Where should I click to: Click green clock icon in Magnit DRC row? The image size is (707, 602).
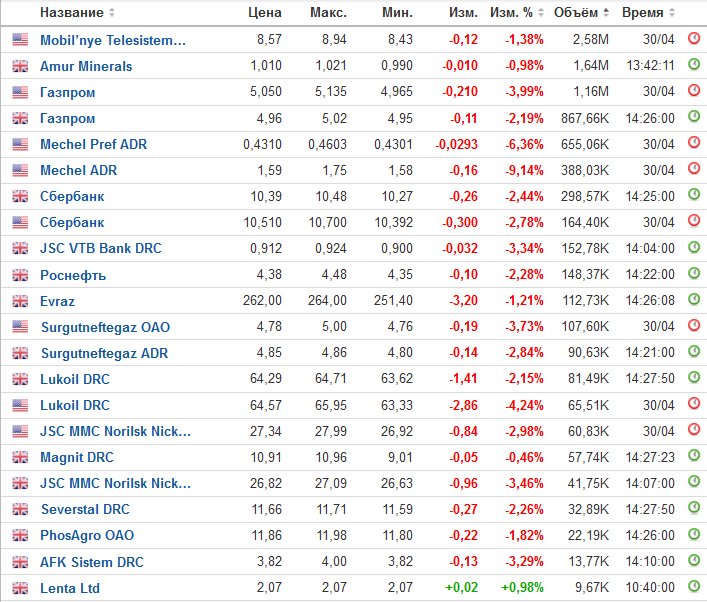click(694, 455)
